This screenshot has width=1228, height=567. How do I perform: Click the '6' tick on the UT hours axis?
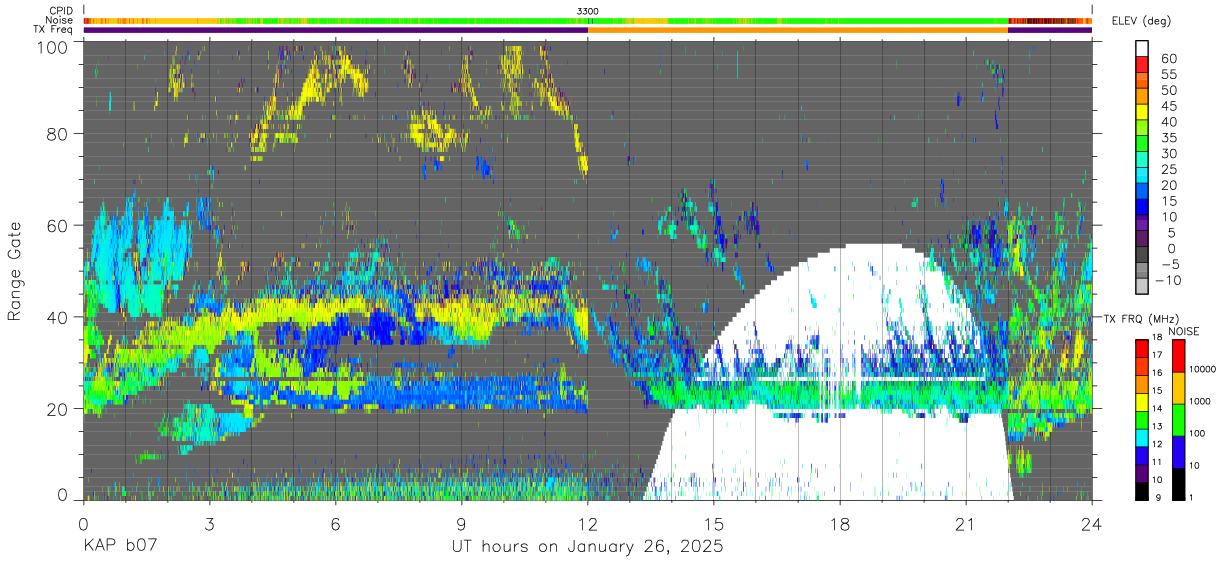click(x=336, y=523)
